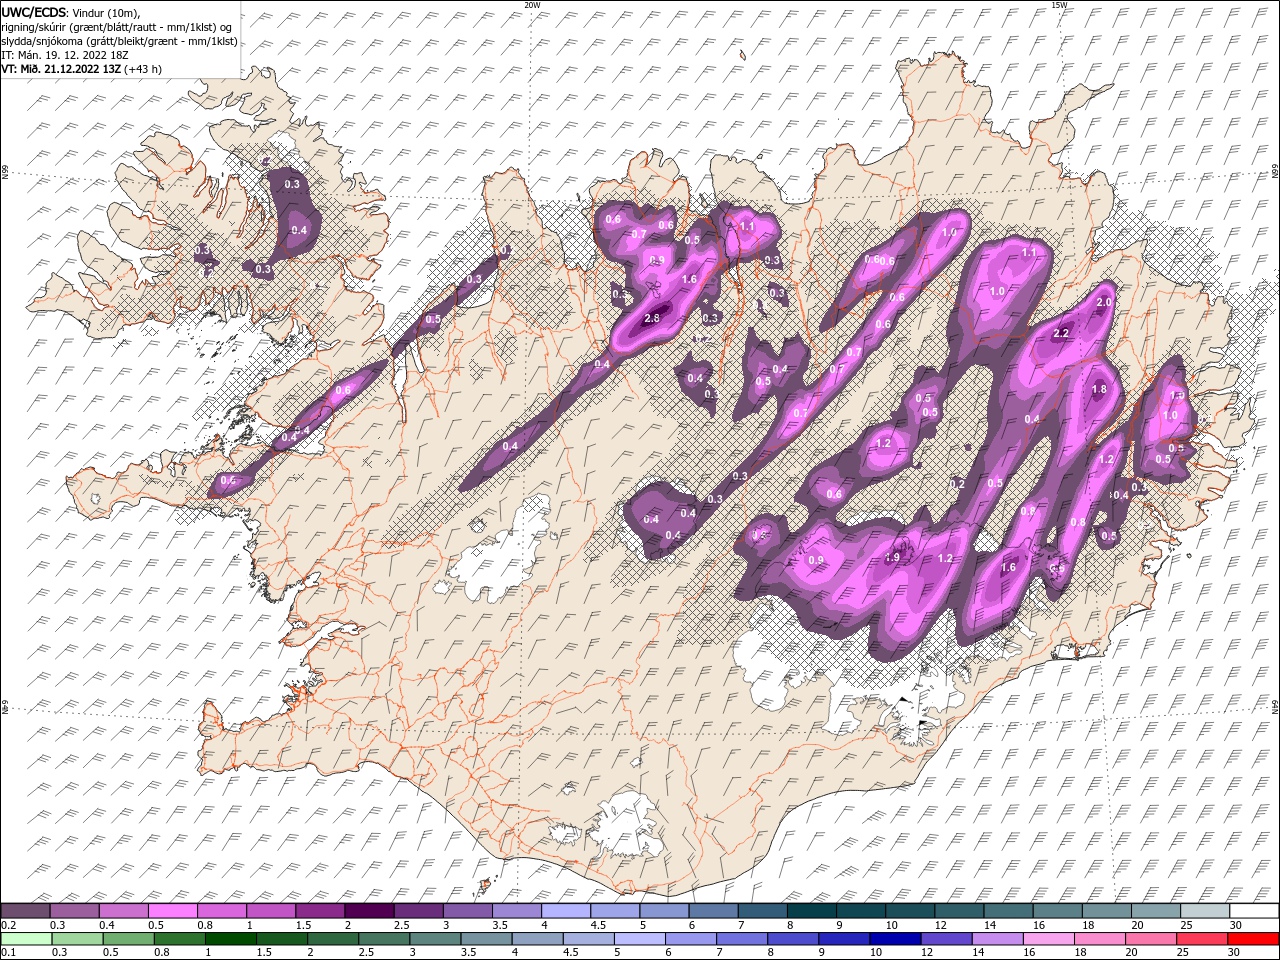Image resolution: width=1280 pixels, height=960 pixels.
Task: Click the 'rigning/skúrir' legend description line
Action: click(x=118, y=27)
